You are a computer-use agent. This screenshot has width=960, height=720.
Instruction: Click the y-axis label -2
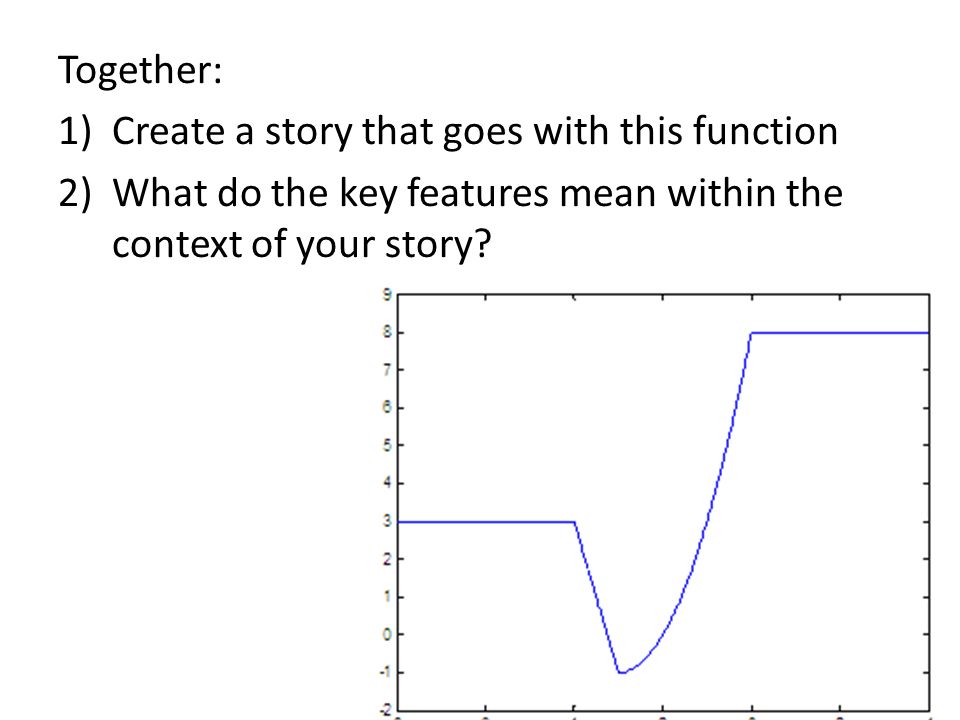tap(385, 710)
